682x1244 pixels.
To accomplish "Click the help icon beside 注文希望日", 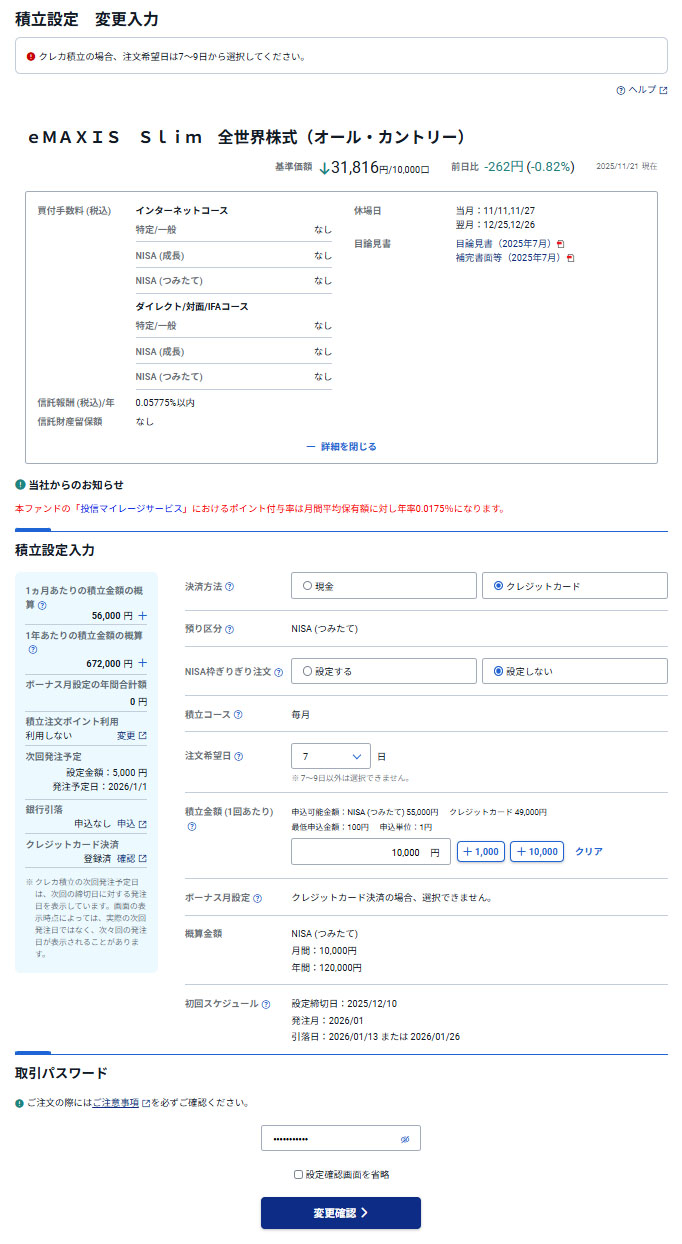I will [x=238, y=757].
